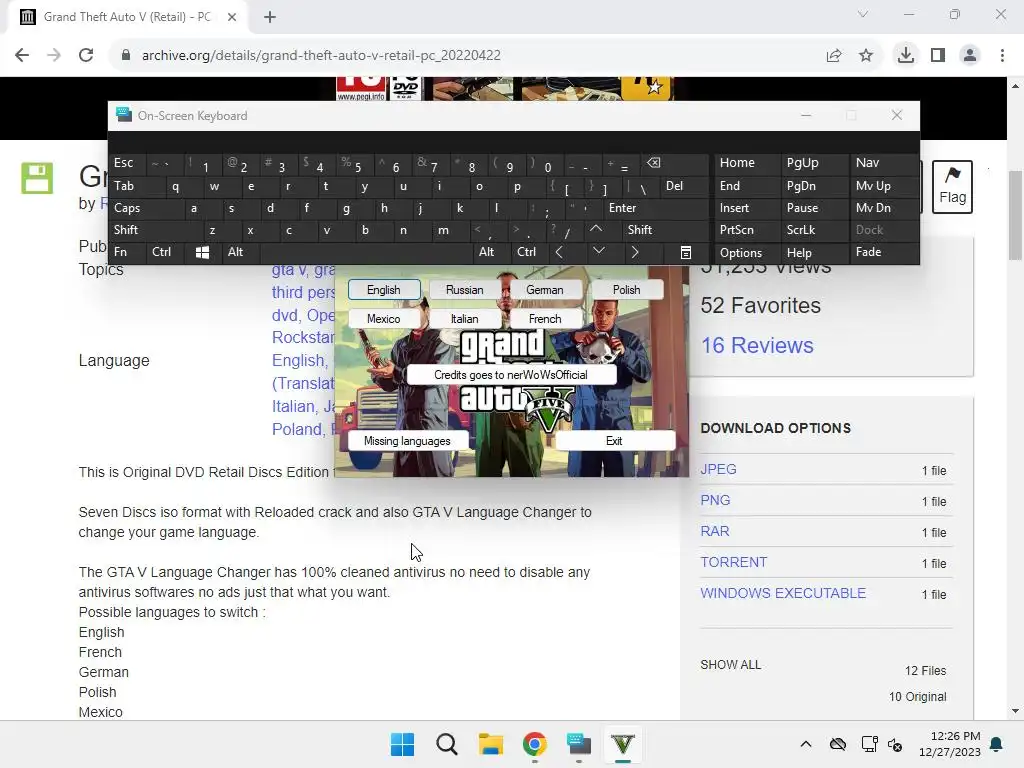
Task: Open the notification bell in the tray
Action: [x=997, y=744]
